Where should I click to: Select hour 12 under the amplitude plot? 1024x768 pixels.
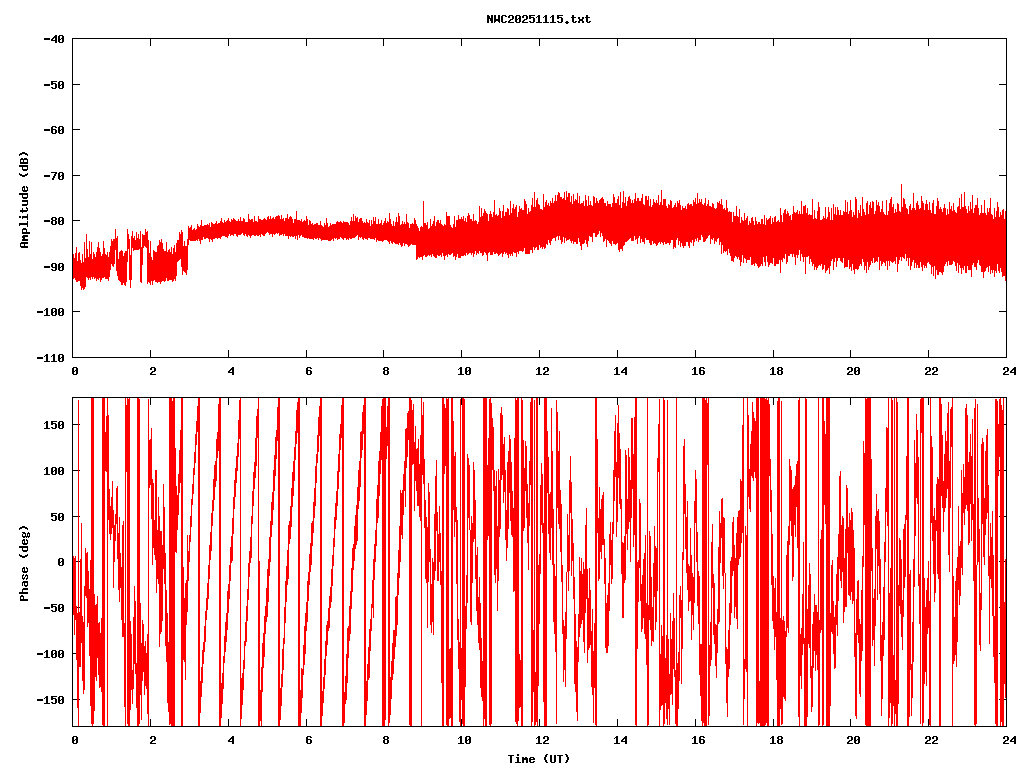tap(539, 371)
